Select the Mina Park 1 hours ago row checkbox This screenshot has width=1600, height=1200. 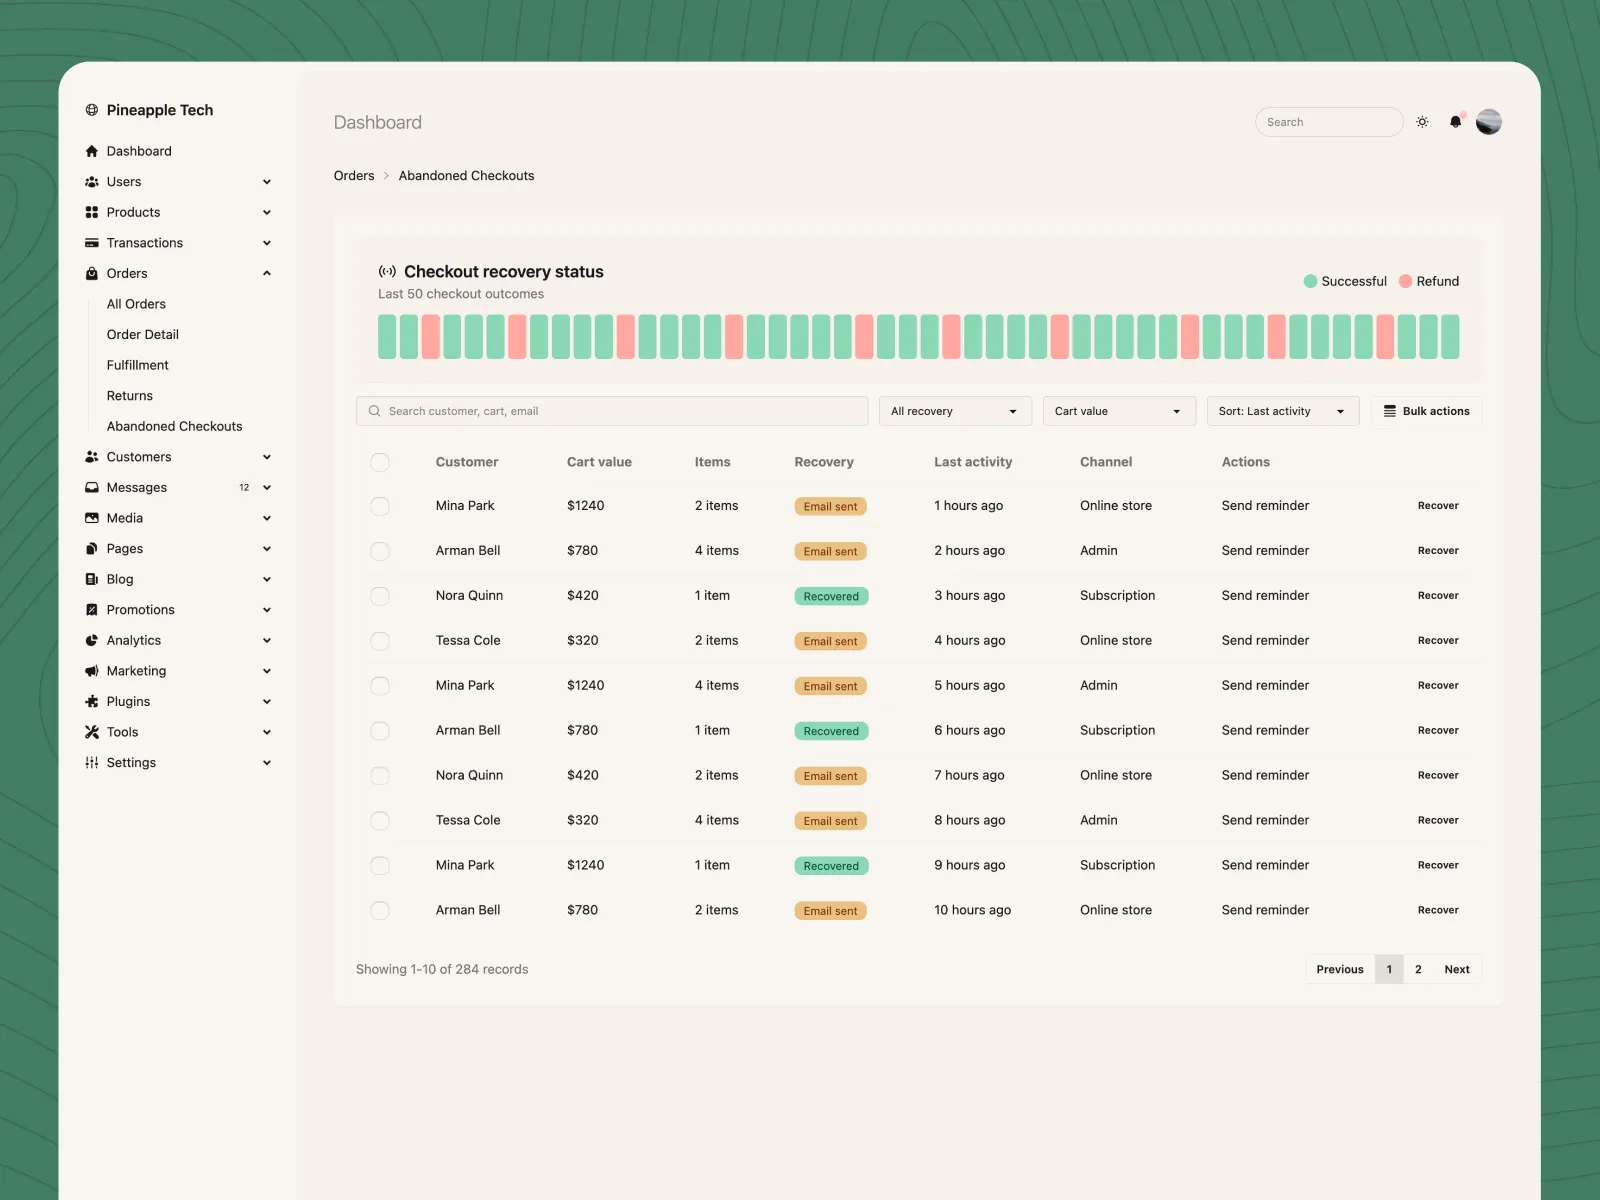click(x=380, y=506)
